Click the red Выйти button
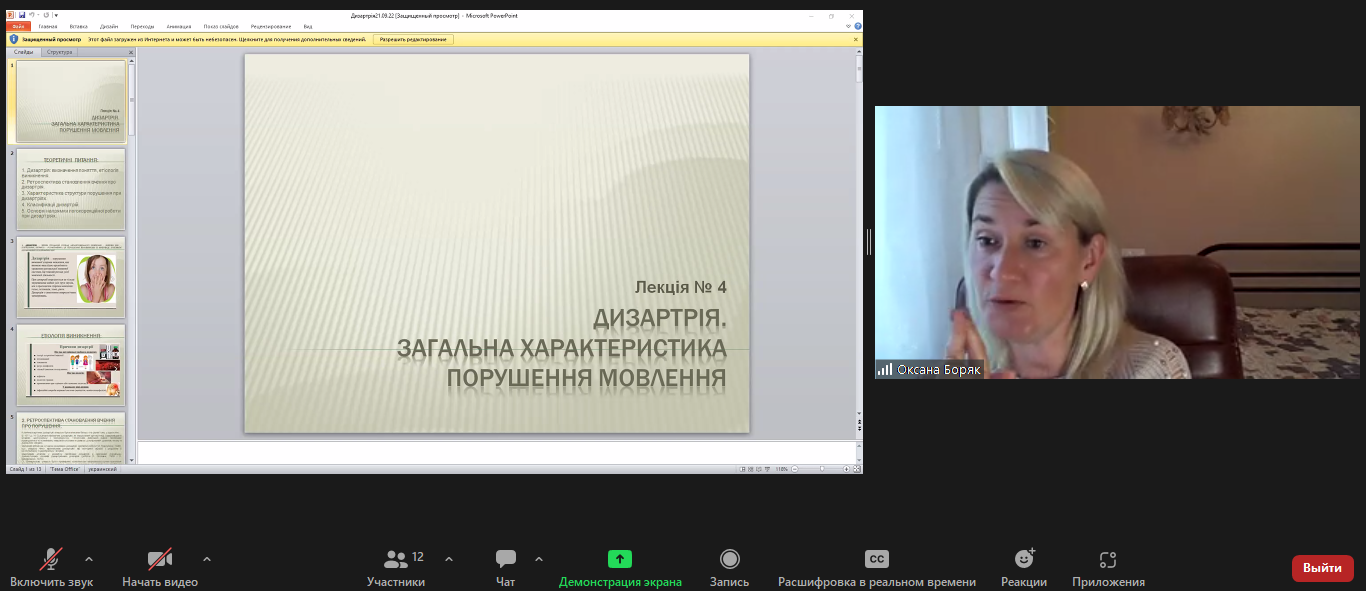The height and width of the screenshot is (591, 1366). [x=1322, y=568]
